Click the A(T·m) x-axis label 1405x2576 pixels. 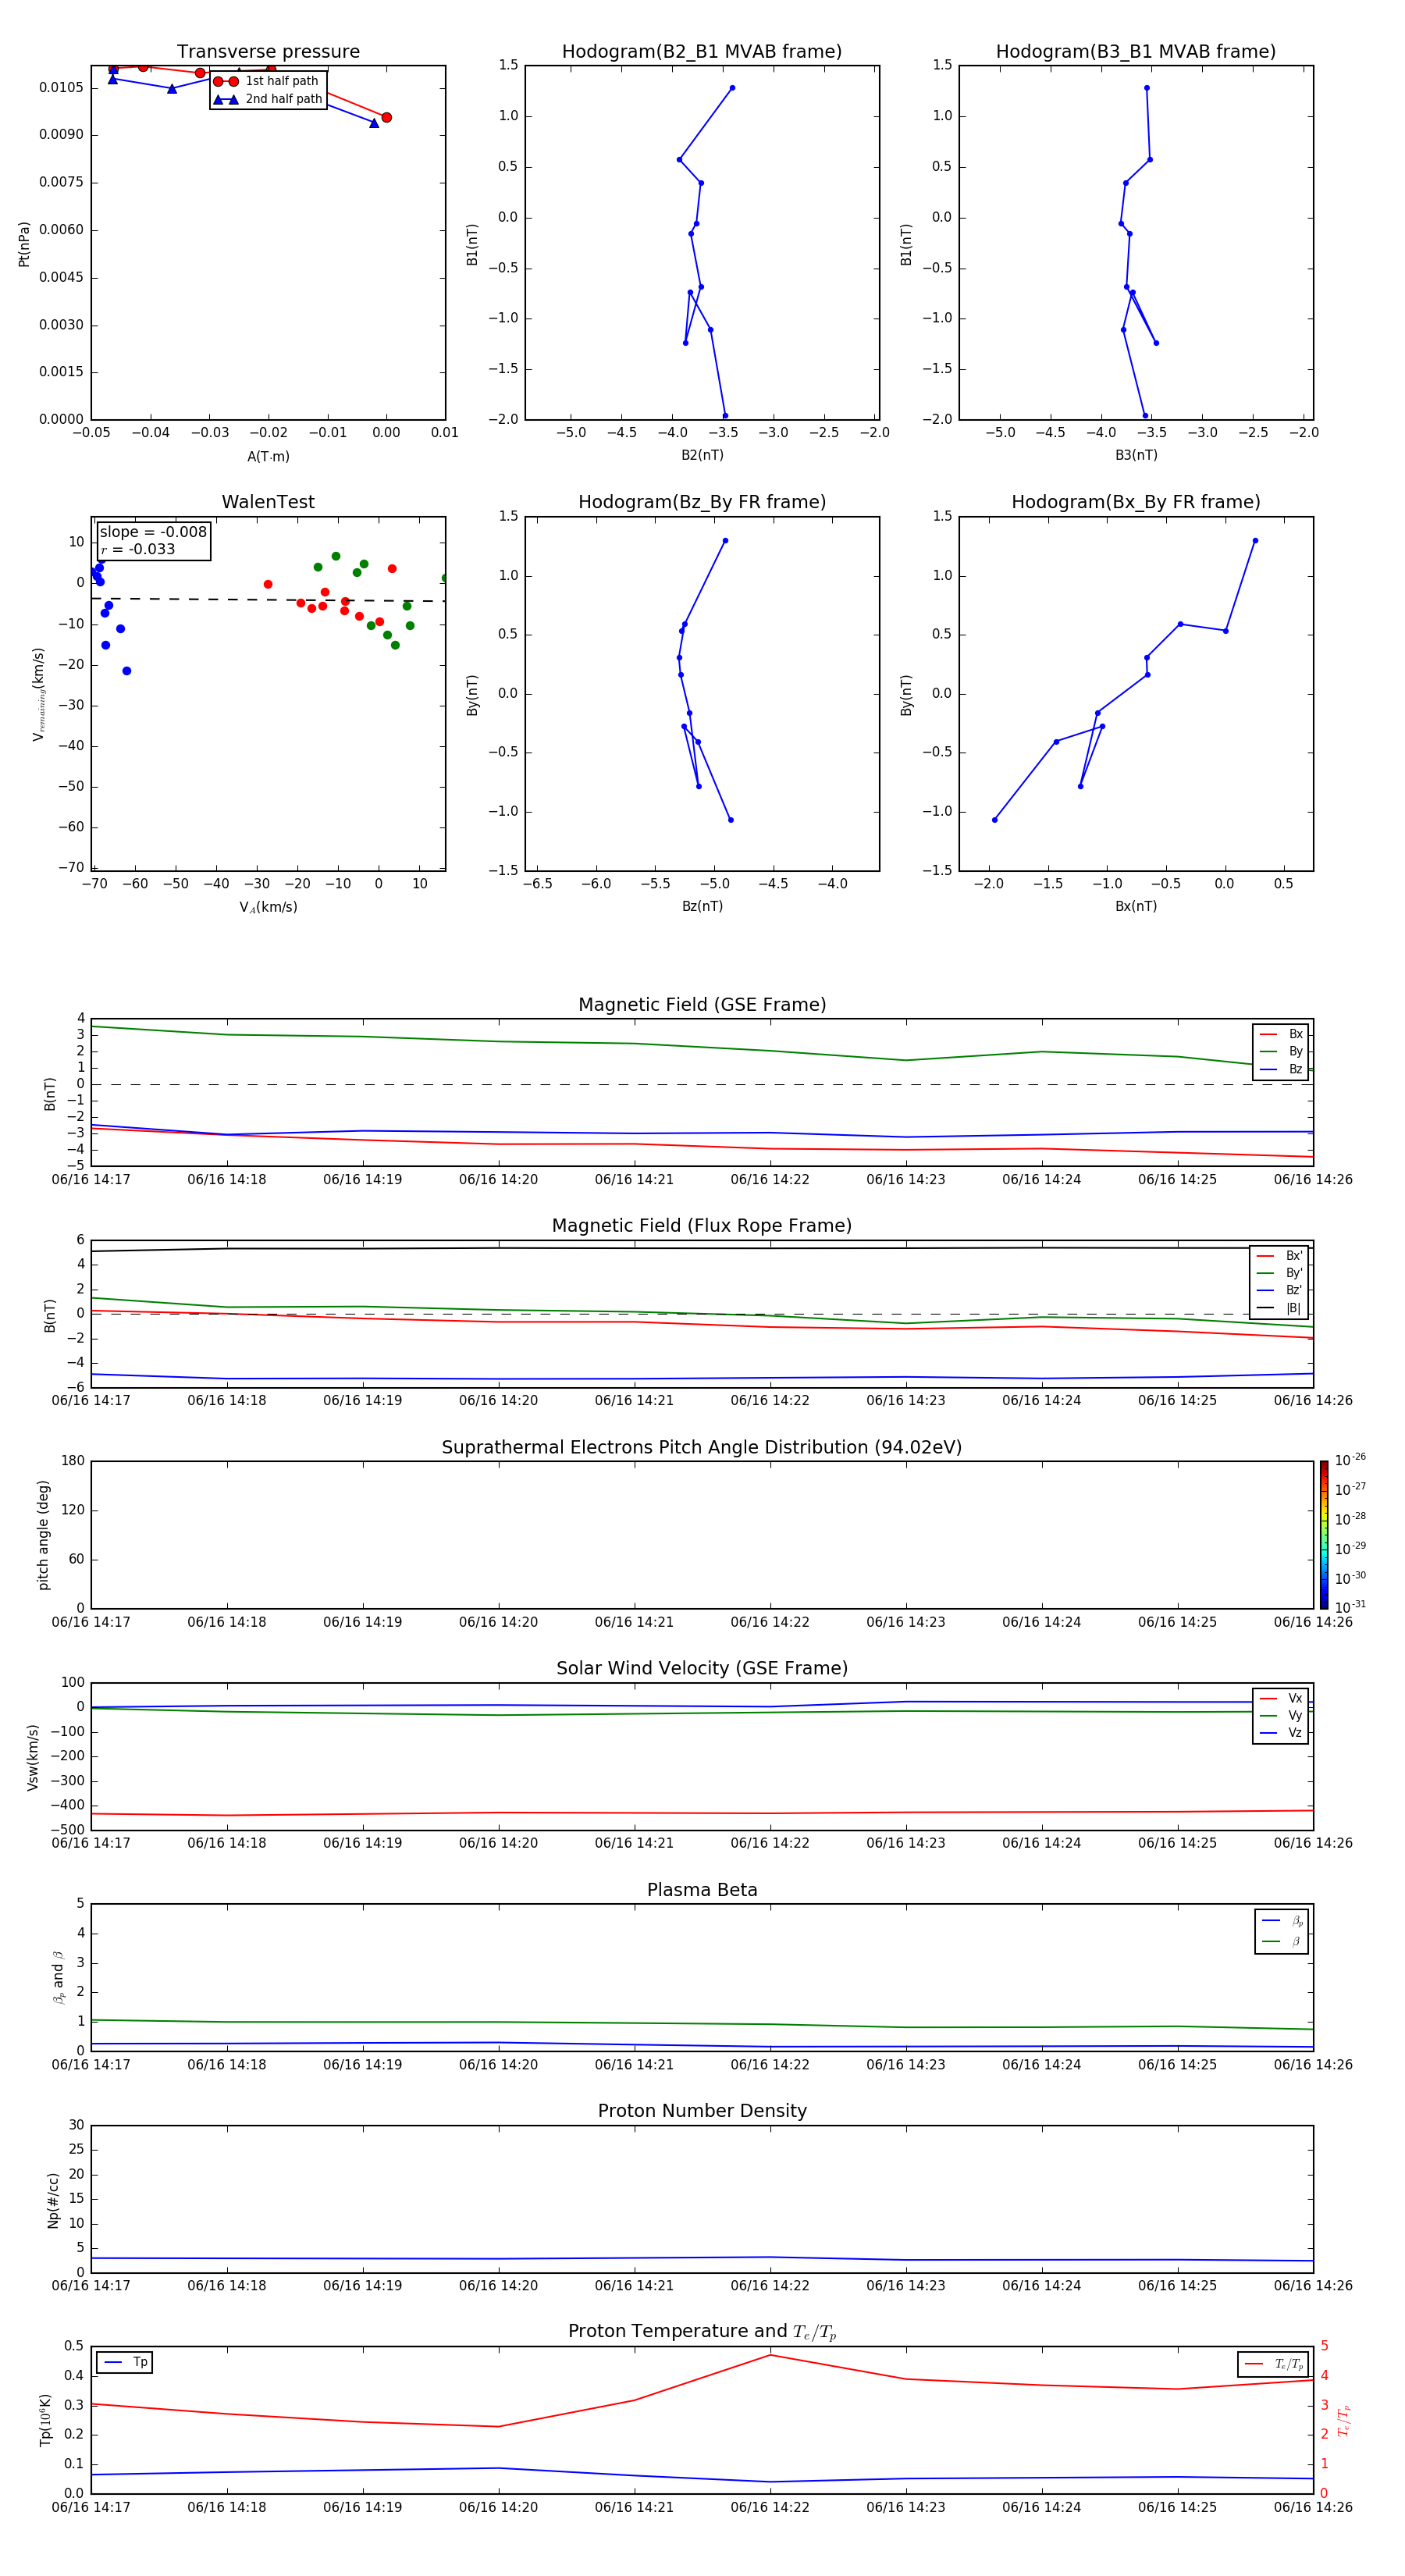point(268,457)
